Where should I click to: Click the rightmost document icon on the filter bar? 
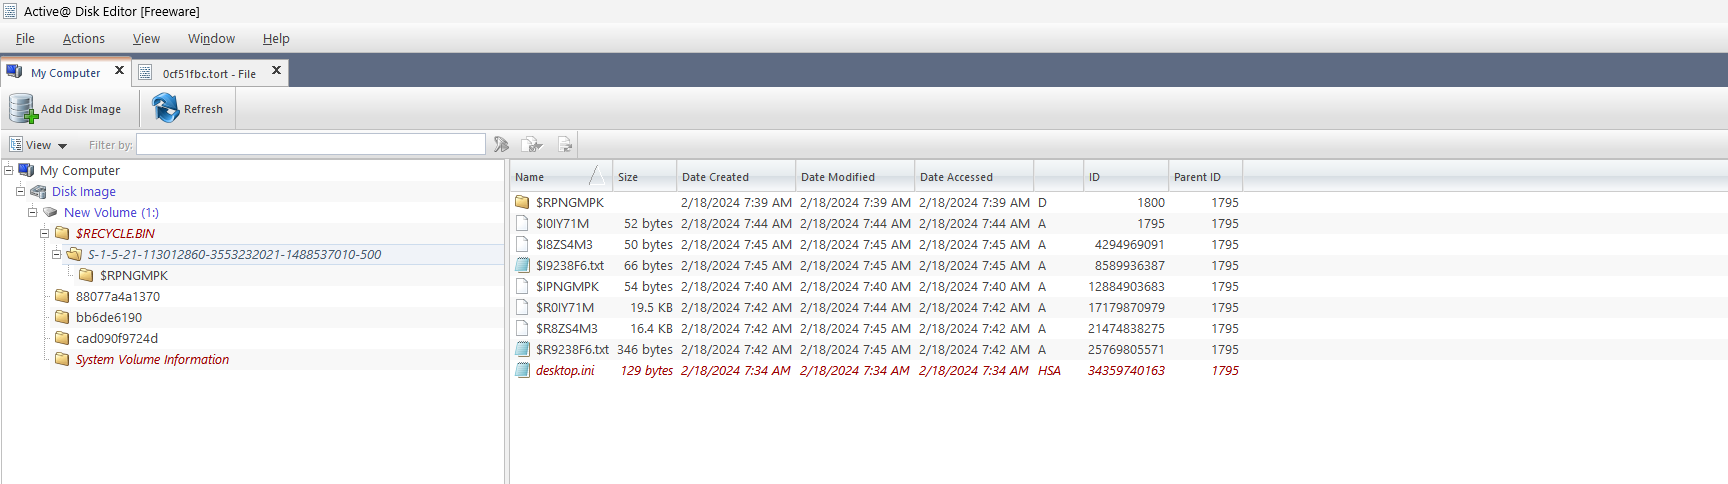tap(565, 145)
